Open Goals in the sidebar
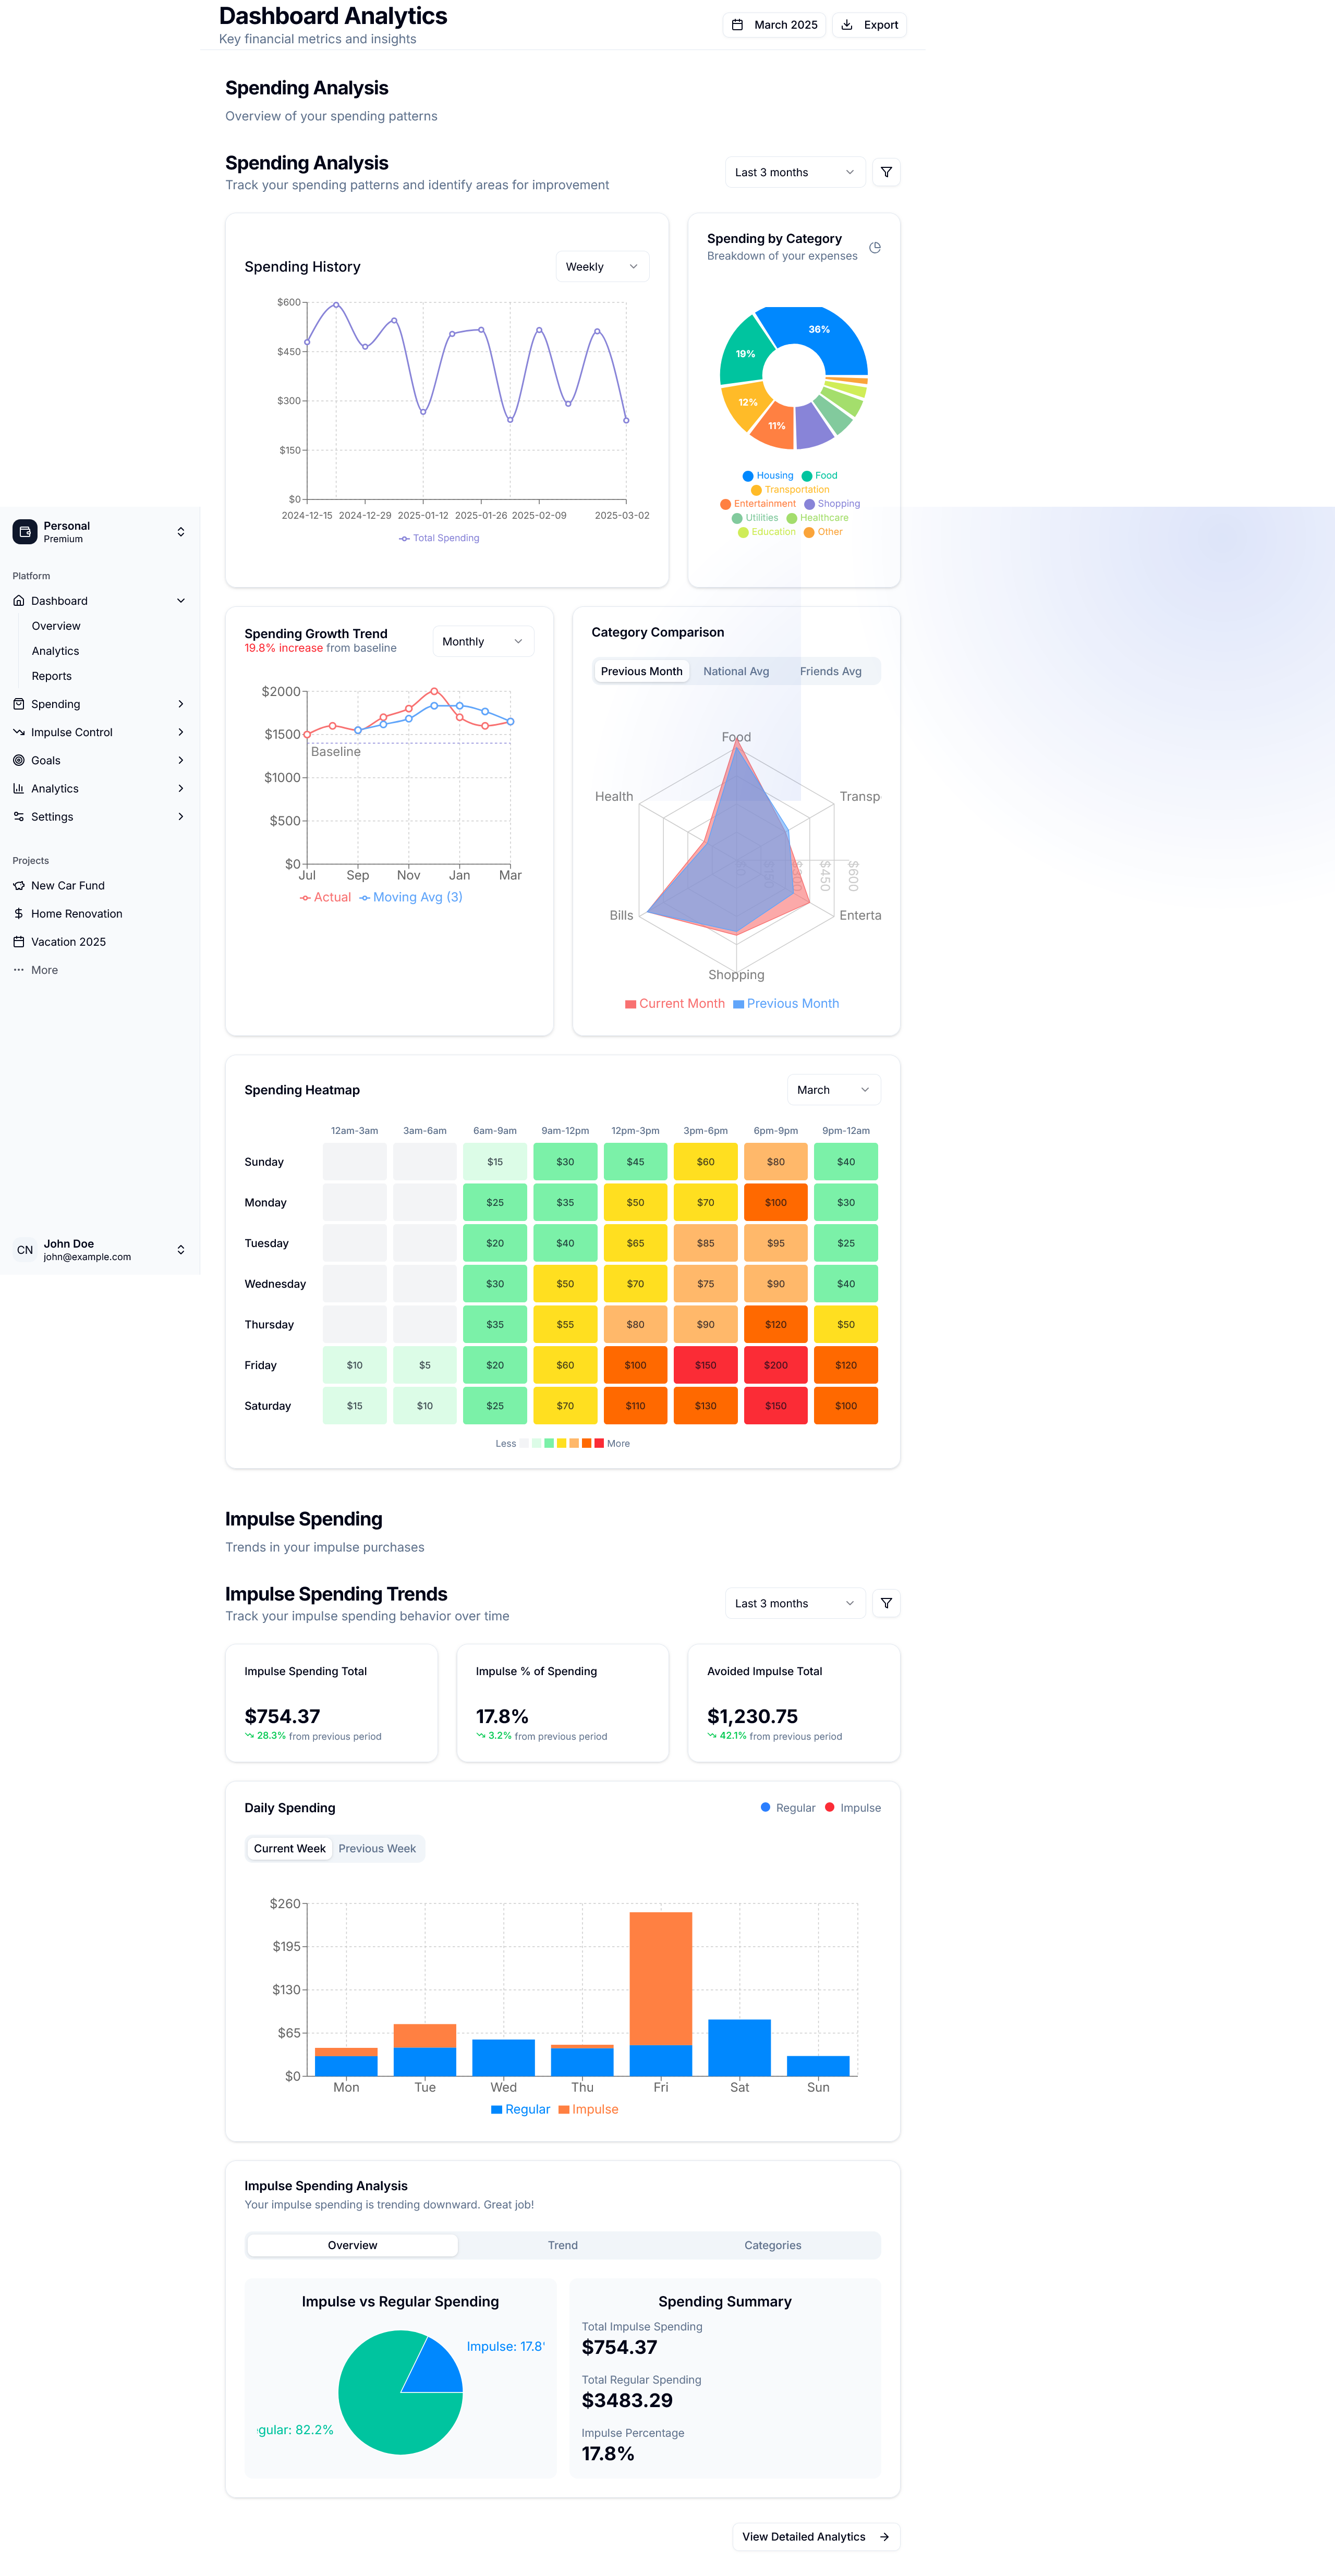Screen dimensions: 1335x2576 [x=46, y=760]
